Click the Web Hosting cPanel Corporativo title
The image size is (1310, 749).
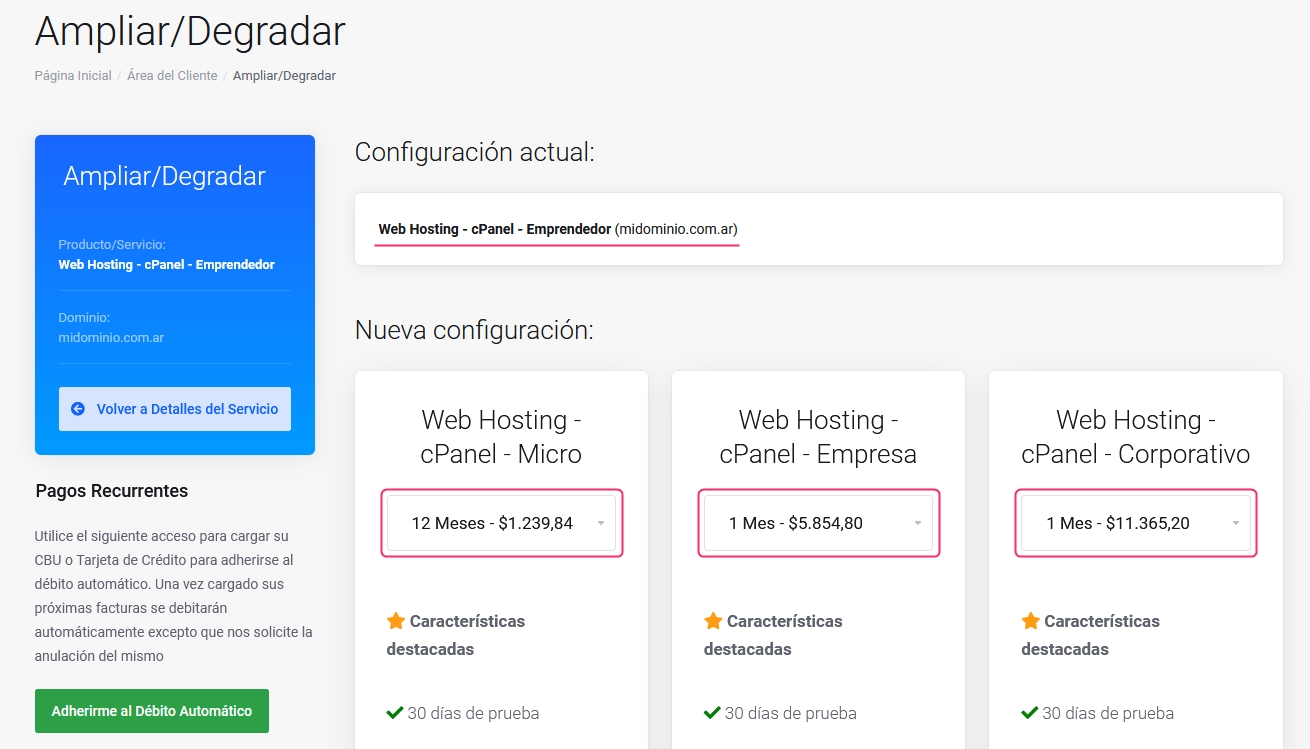1135,436
